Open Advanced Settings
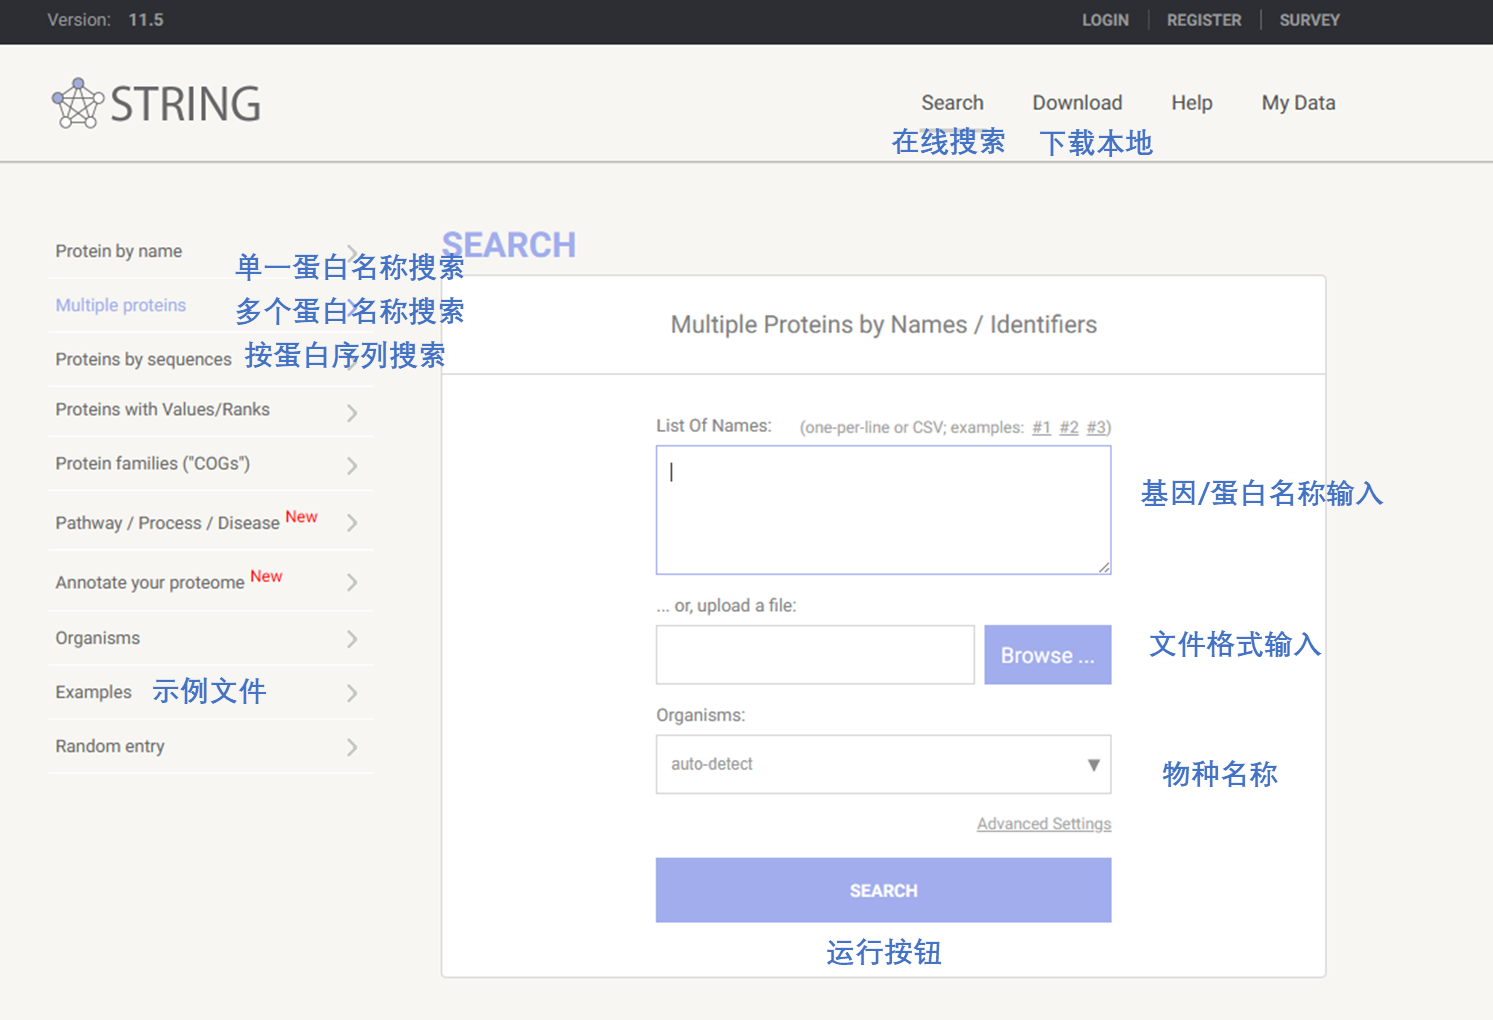 (x=1043, y=823)
